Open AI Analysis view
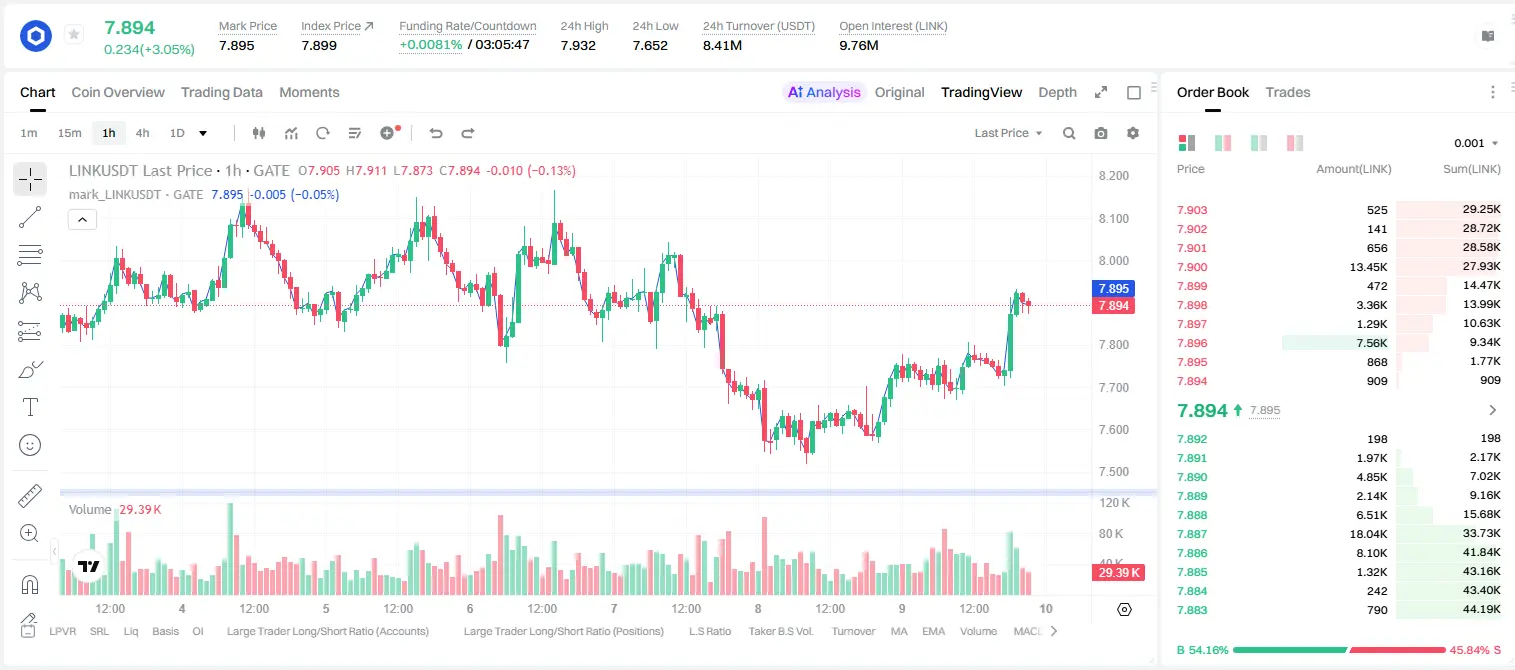 (x=824, y=92)
